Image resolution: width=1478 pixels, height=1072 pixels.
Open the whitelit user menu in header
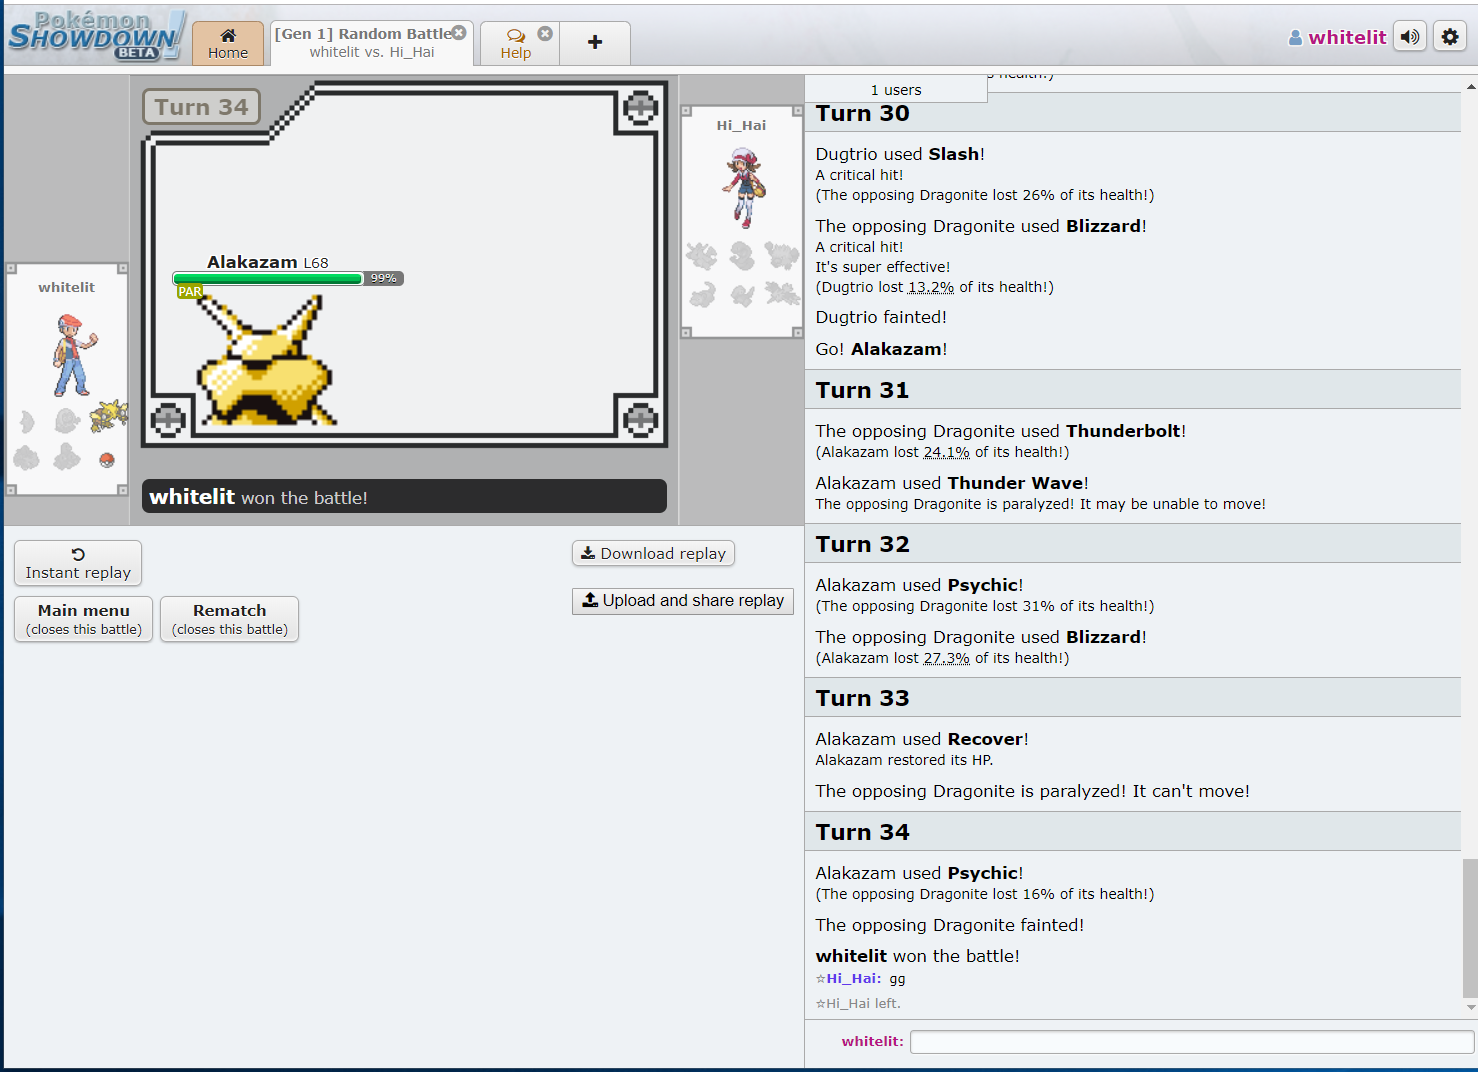click(x=1337, y=37)
